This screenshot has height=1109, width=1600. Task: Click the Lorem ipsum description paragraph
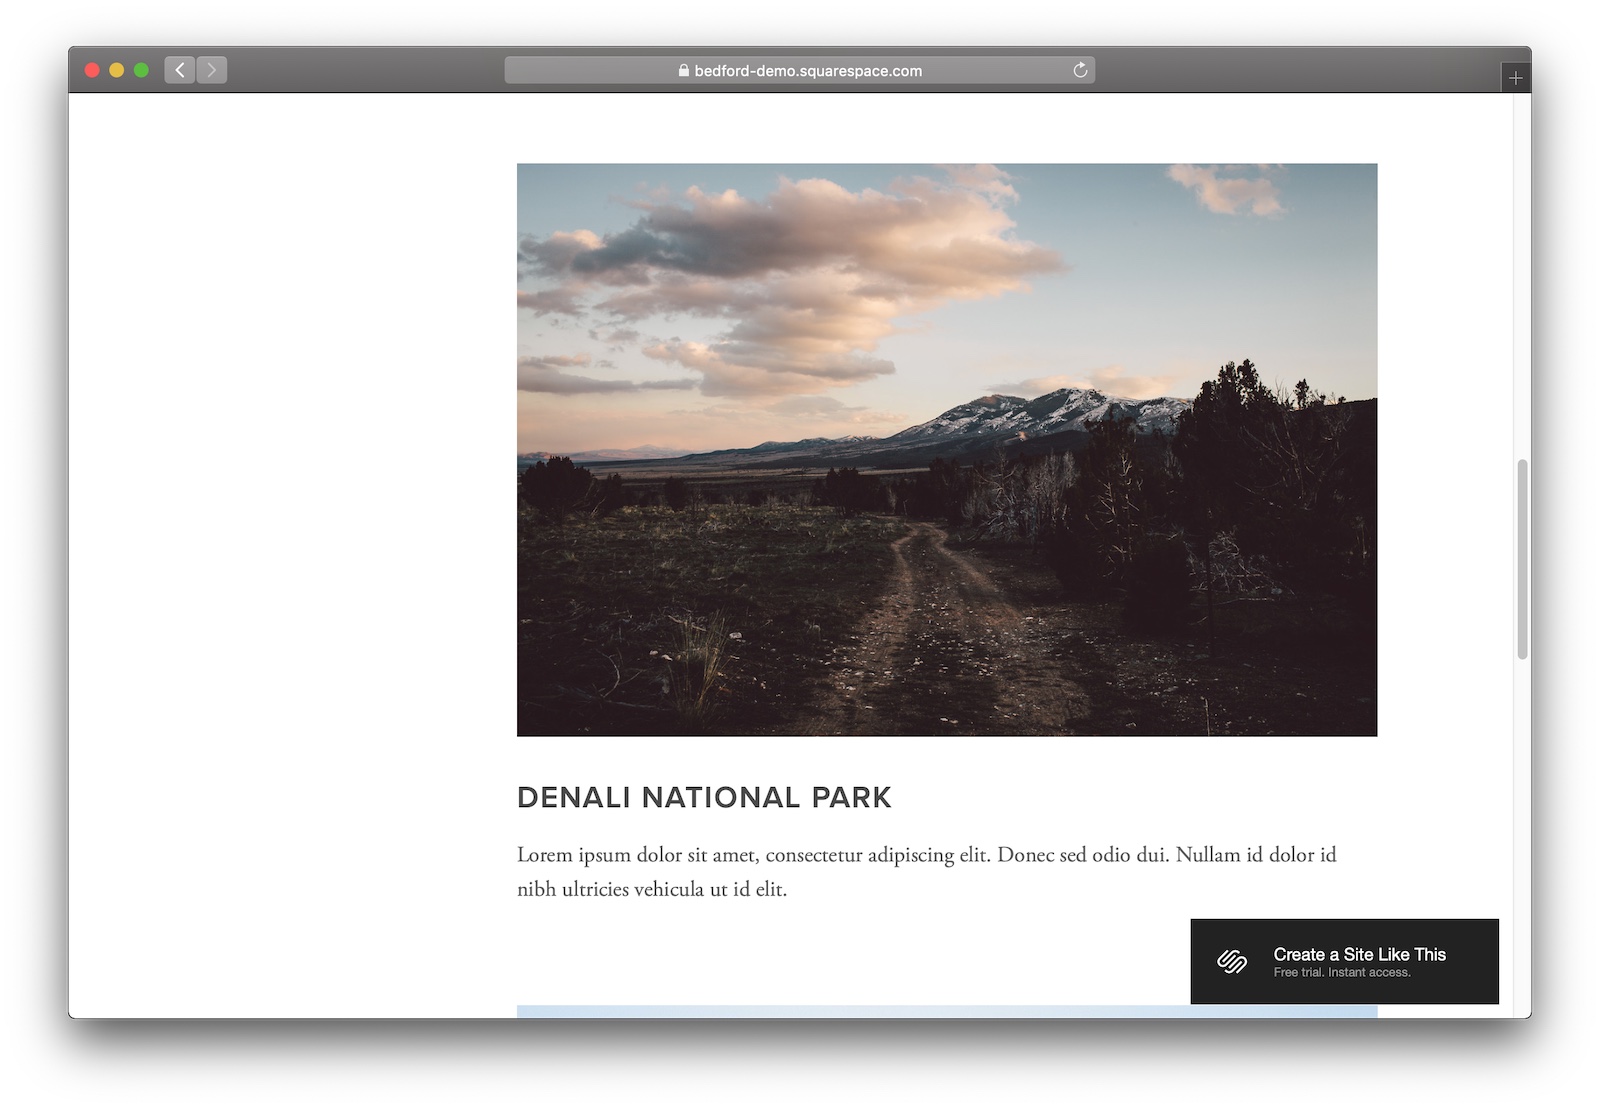[926, 871]
